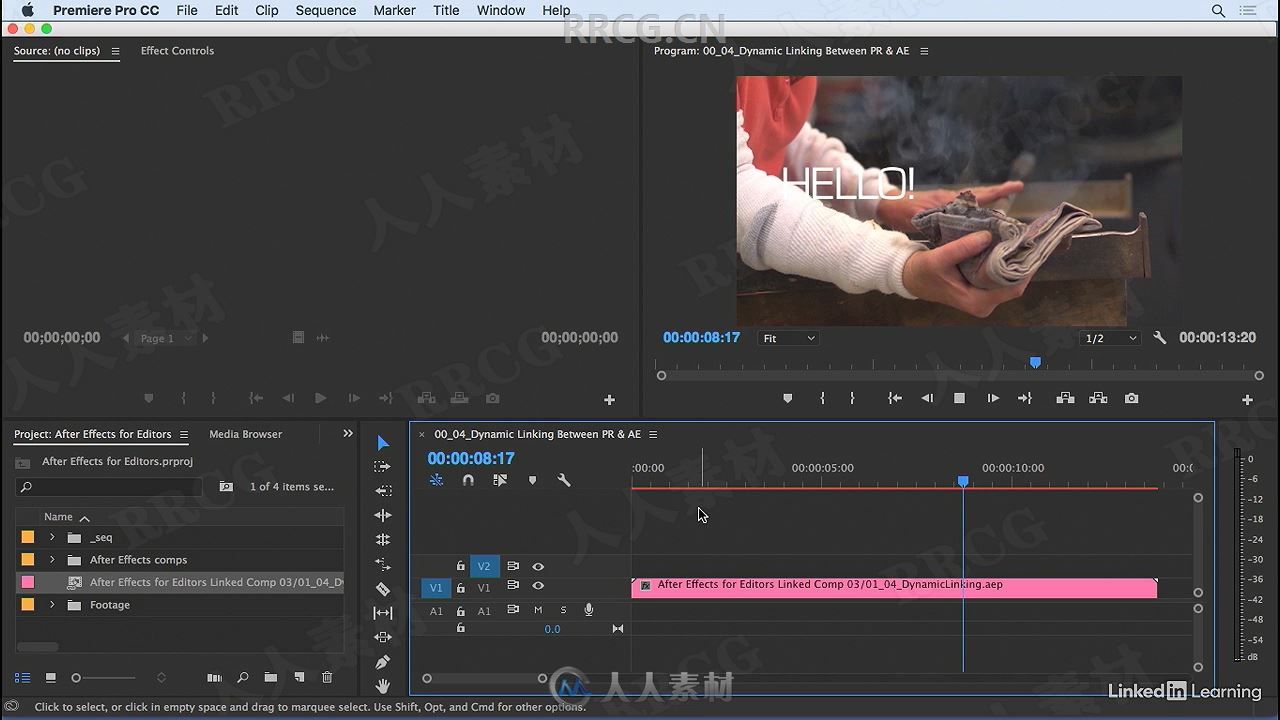This screenshot has width=1280, height=720.
Task: Open timeline display settings wrench
Action: click(x=564, y=480)
